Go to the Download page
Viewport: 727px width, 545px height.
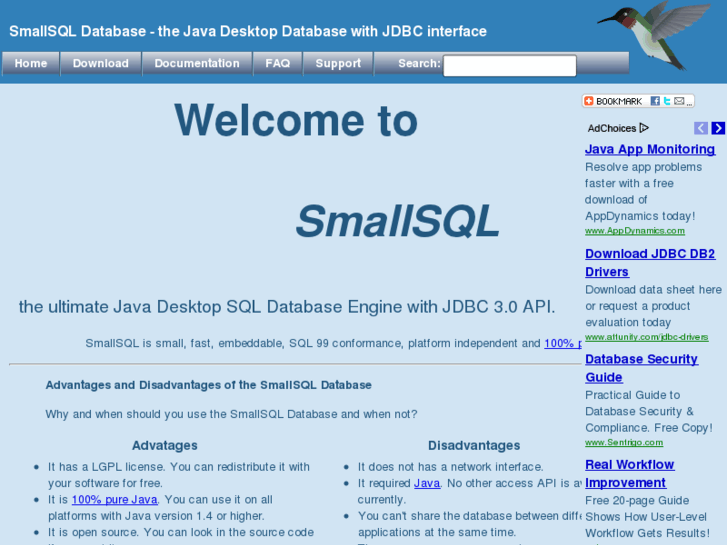[101, 64]
